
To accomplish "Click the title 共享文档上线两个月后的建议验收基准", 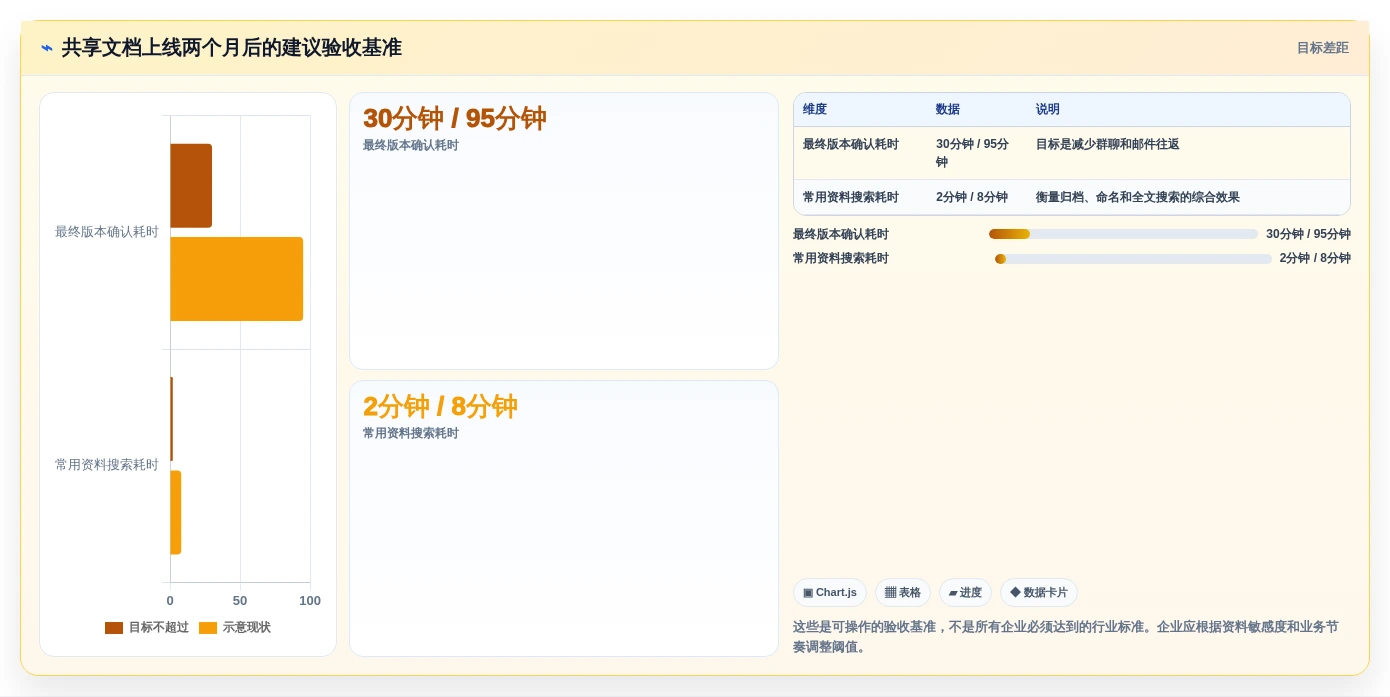I will 231,48.
